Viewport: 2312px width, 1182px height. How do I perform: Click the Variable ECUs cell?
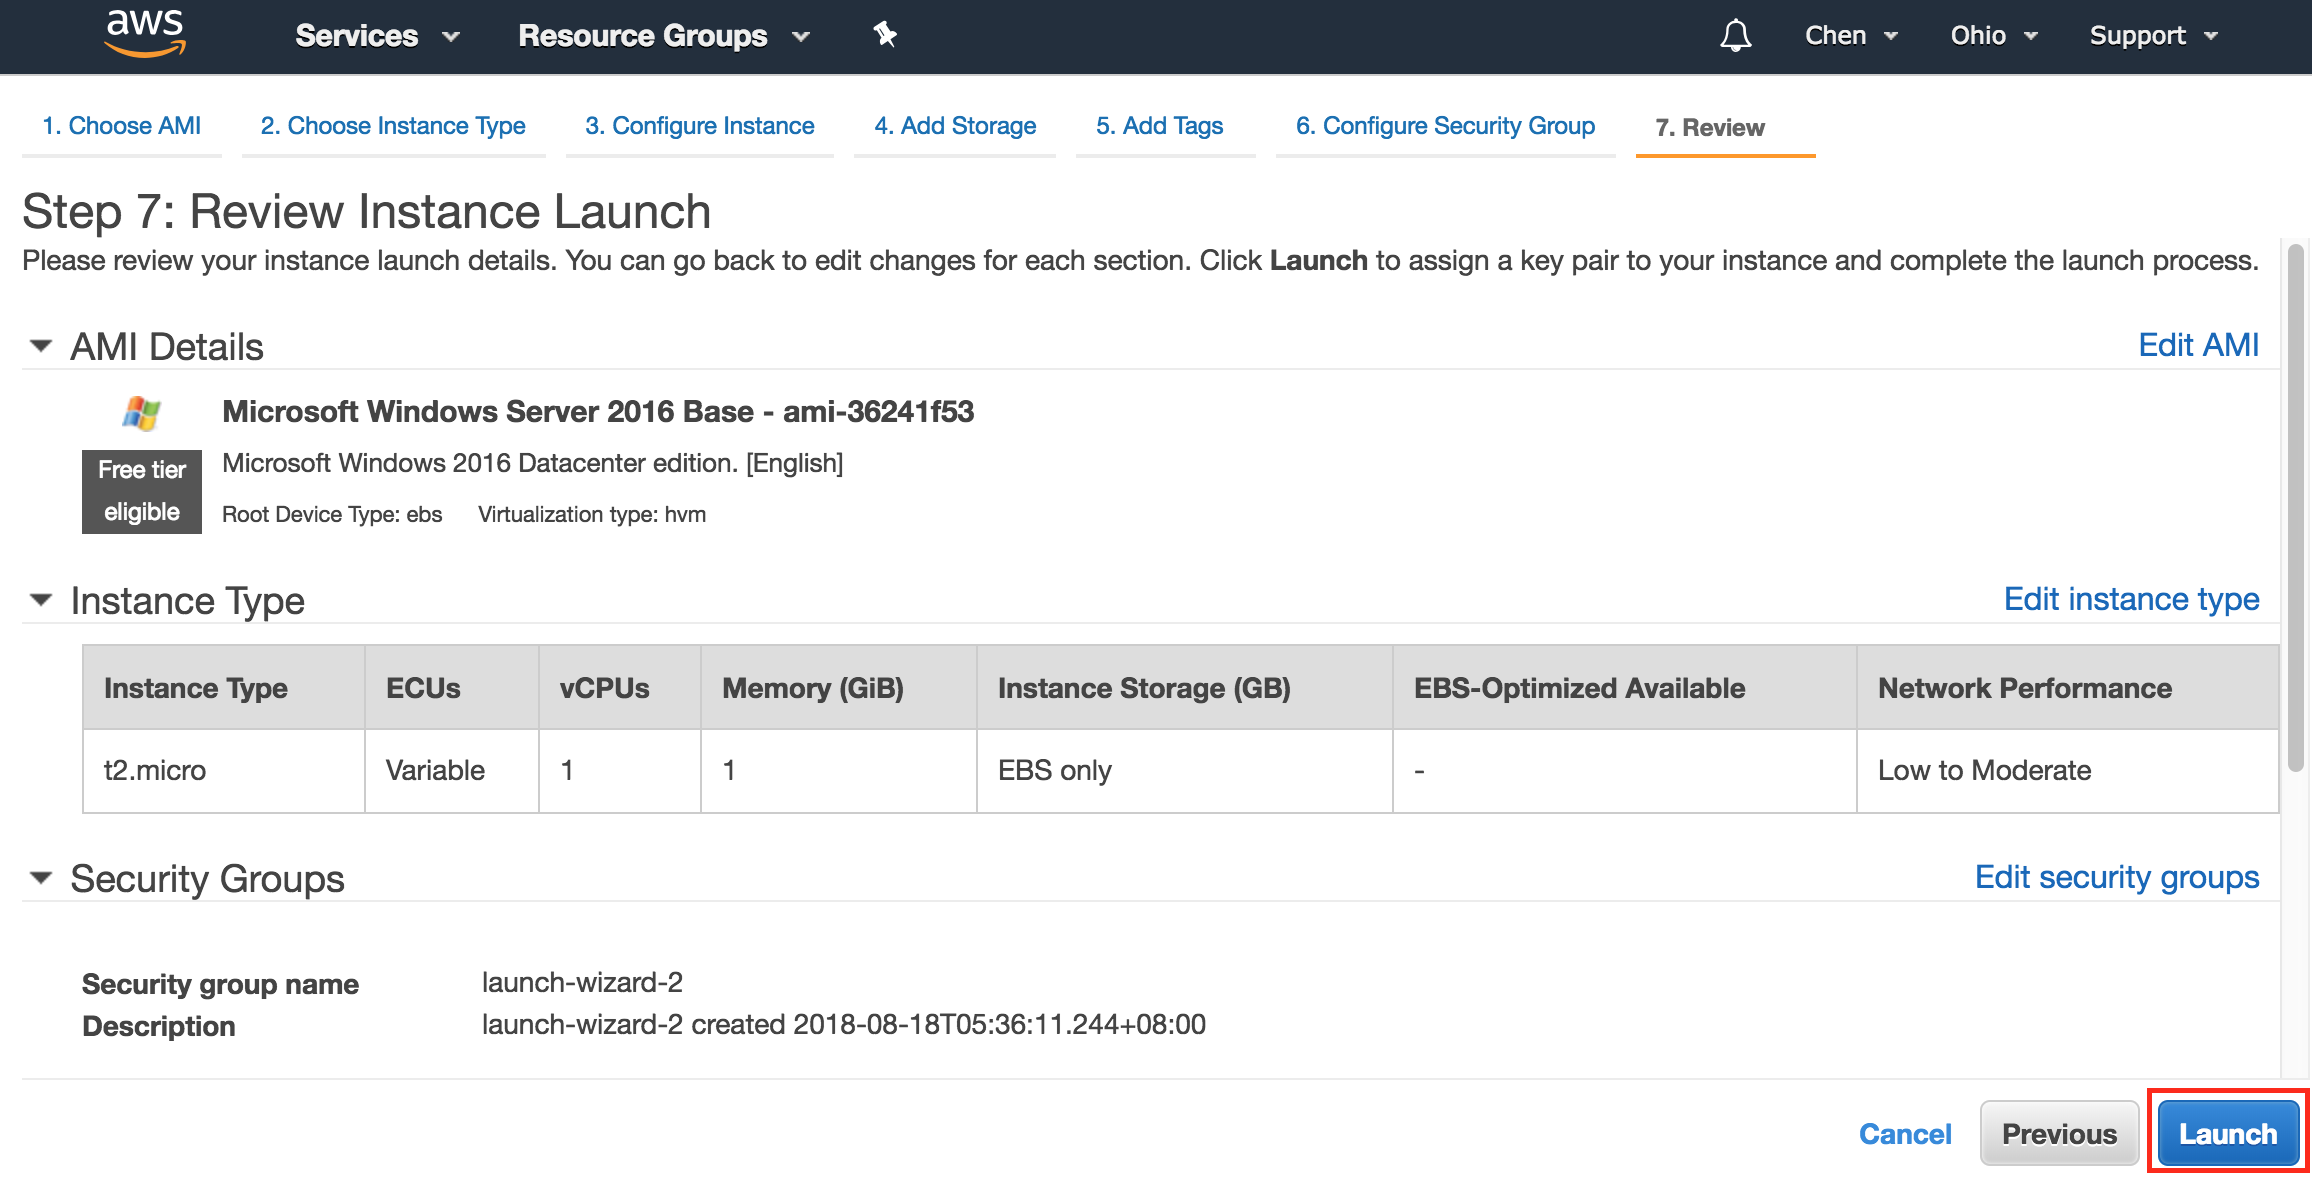pos(452,770)
